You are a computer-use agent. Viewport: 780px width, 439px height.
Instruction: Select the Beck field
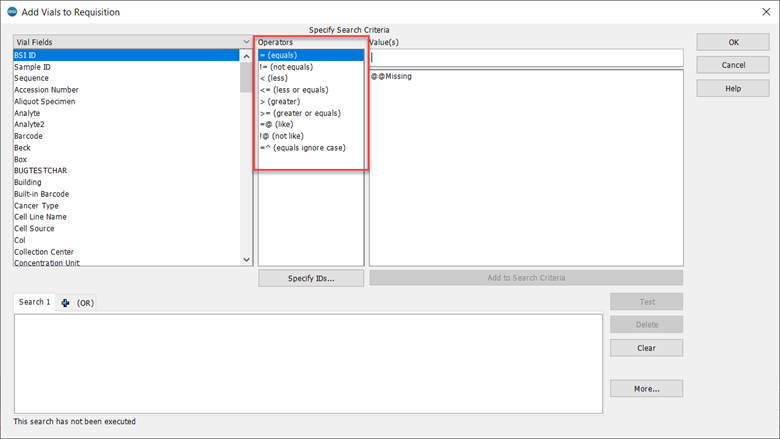(x=126, y=148)
